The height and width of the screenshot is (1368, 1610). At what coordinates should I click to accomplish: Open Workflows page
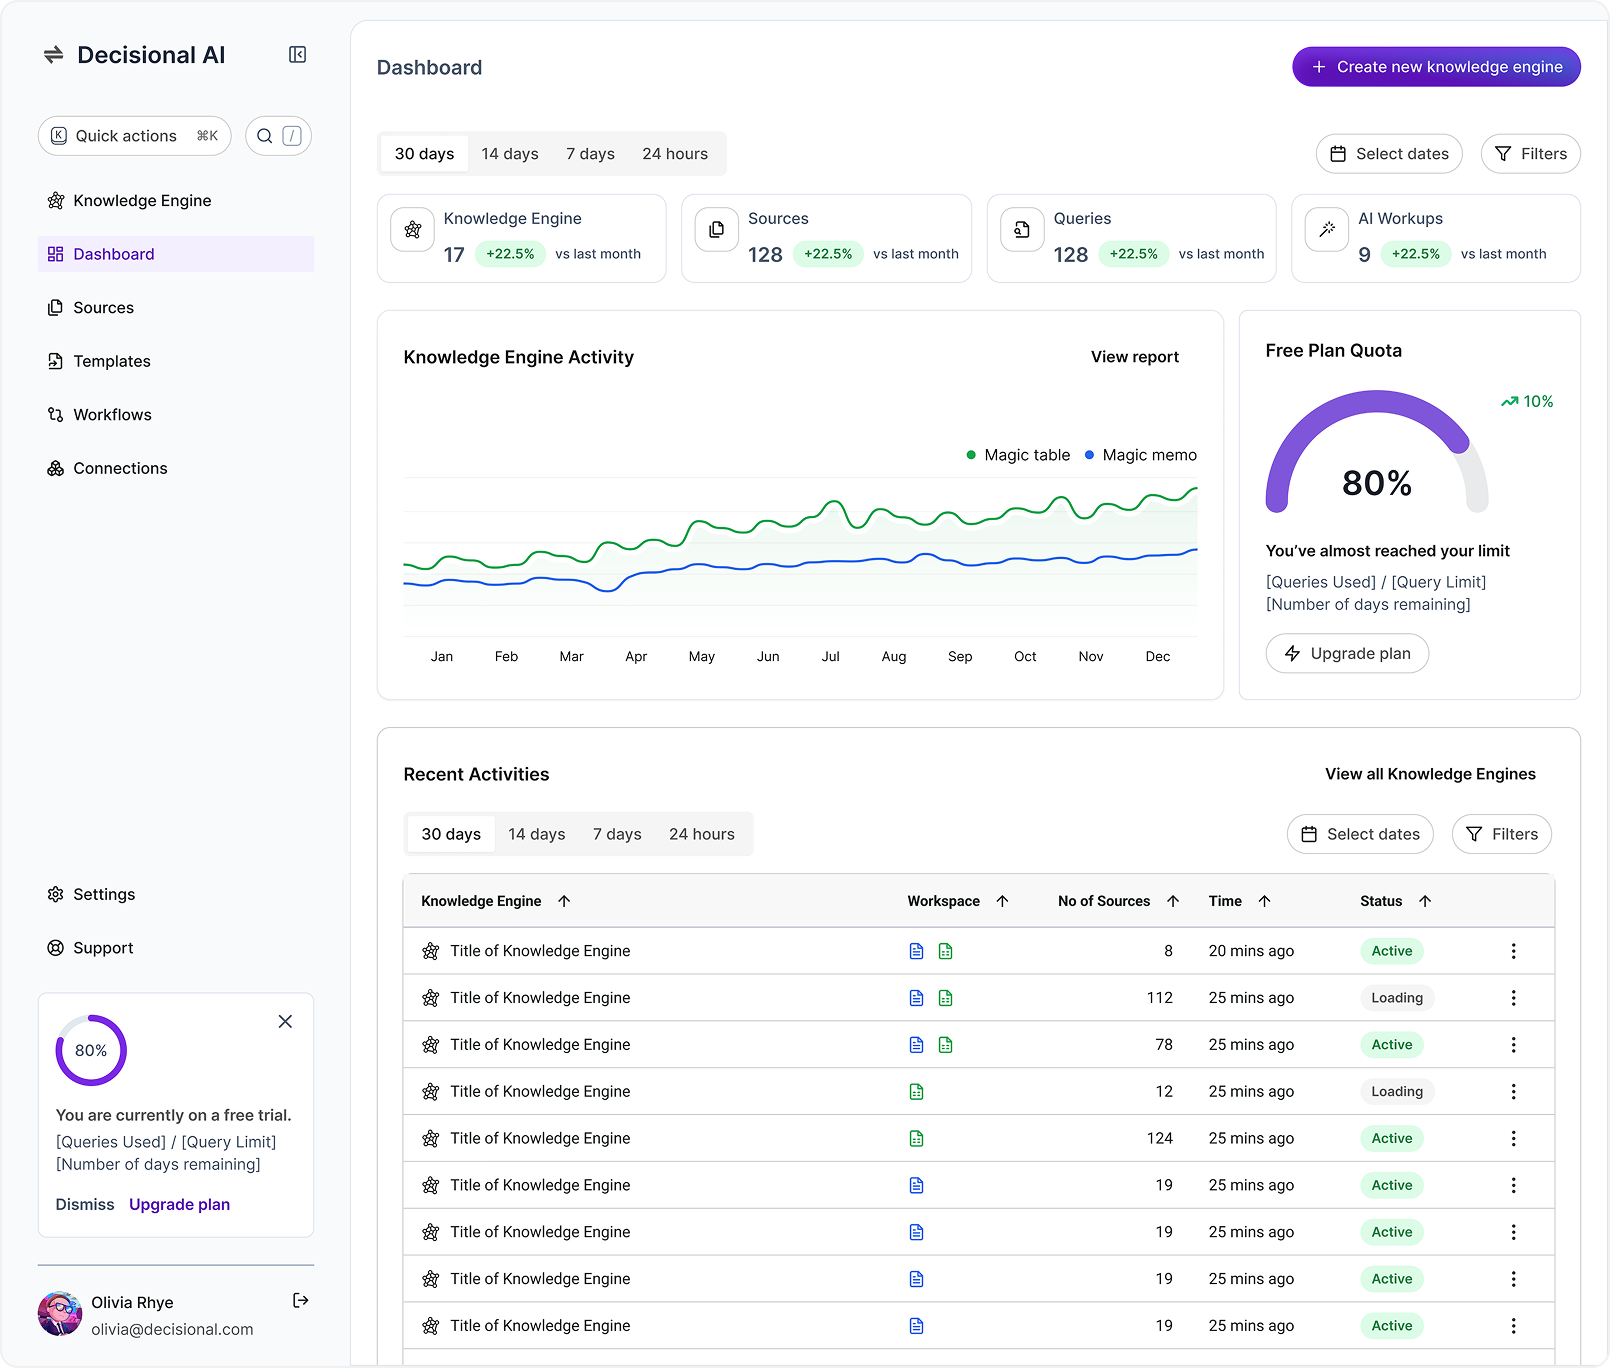coord(176,415)
